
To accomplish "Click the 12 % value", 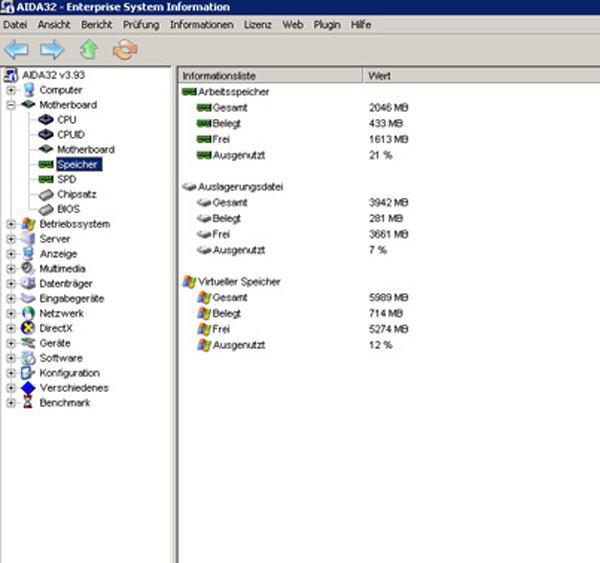I will (x=381, y=345).
